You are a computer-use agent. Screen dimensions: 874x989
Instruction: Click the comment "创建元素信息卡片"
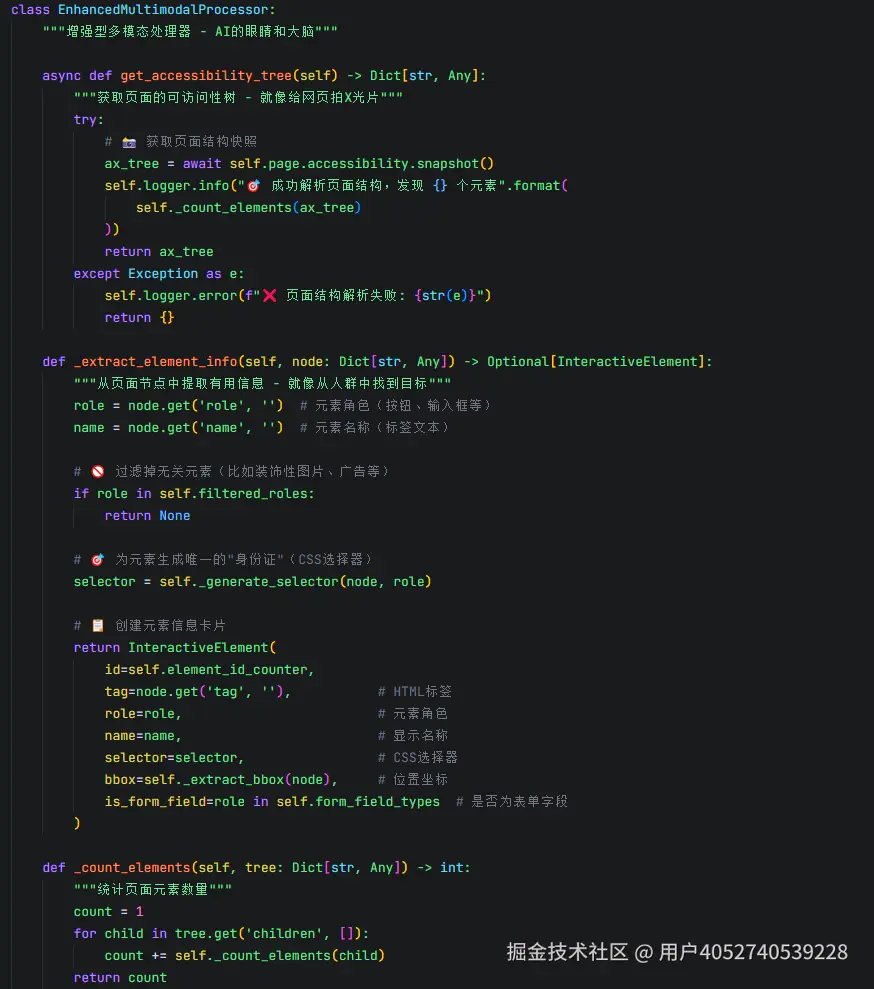(170, 626)
